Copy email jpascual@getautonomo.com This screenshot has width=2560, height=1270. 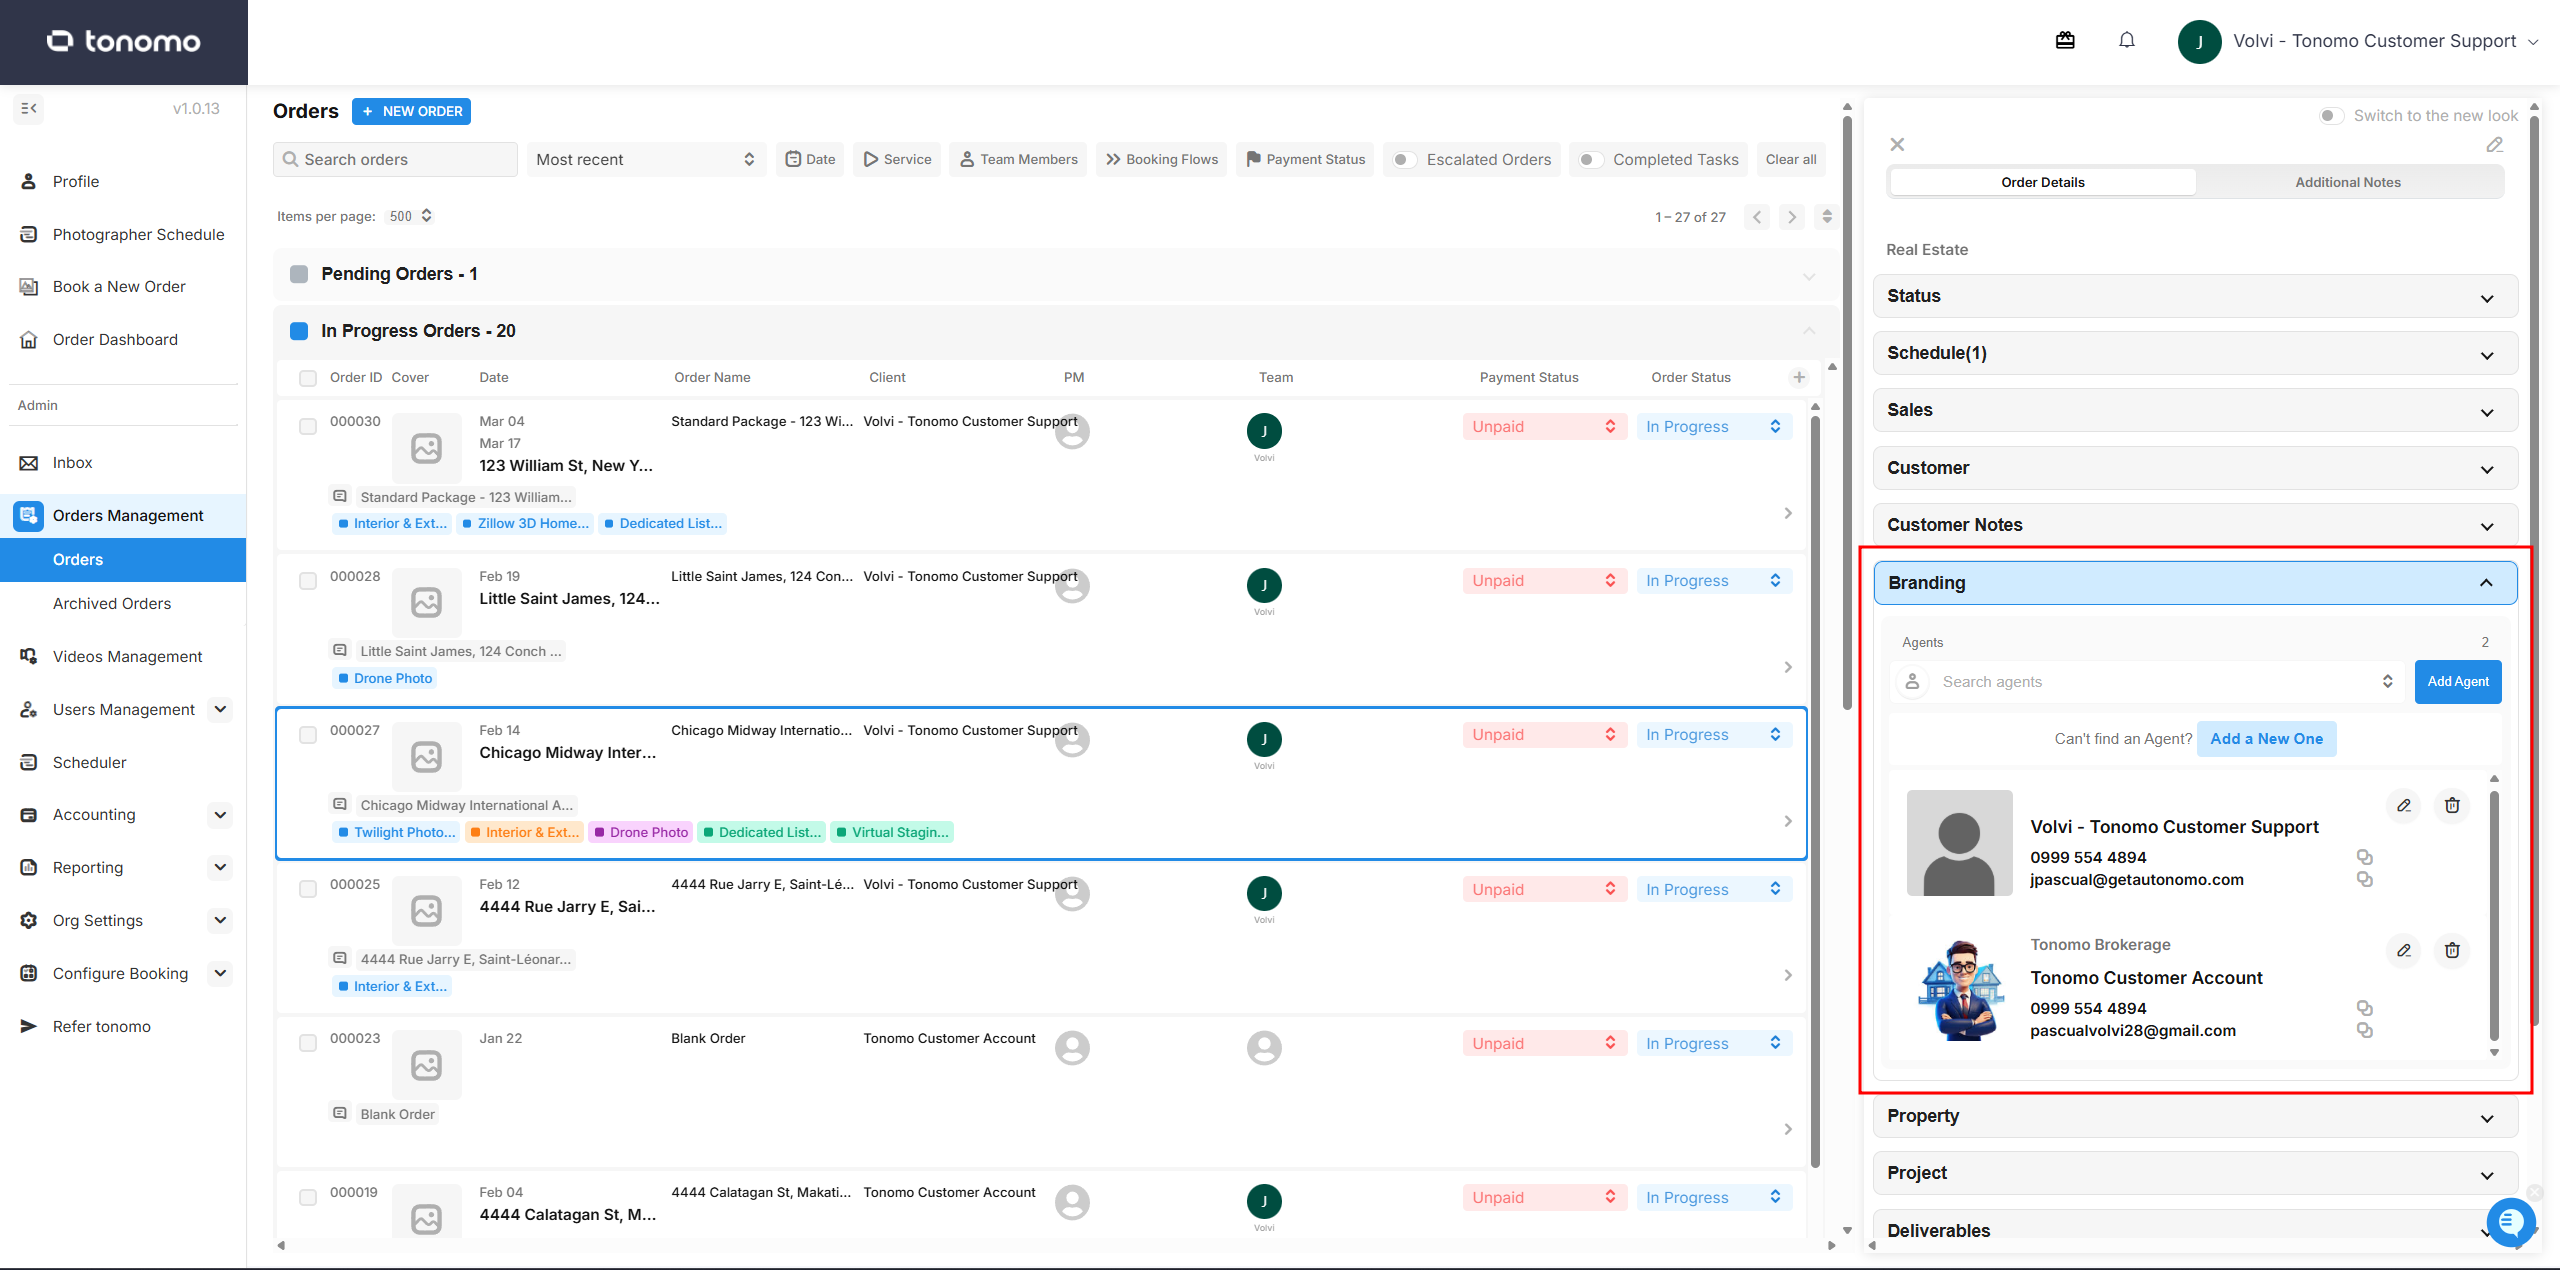[x=2364, y=880]
